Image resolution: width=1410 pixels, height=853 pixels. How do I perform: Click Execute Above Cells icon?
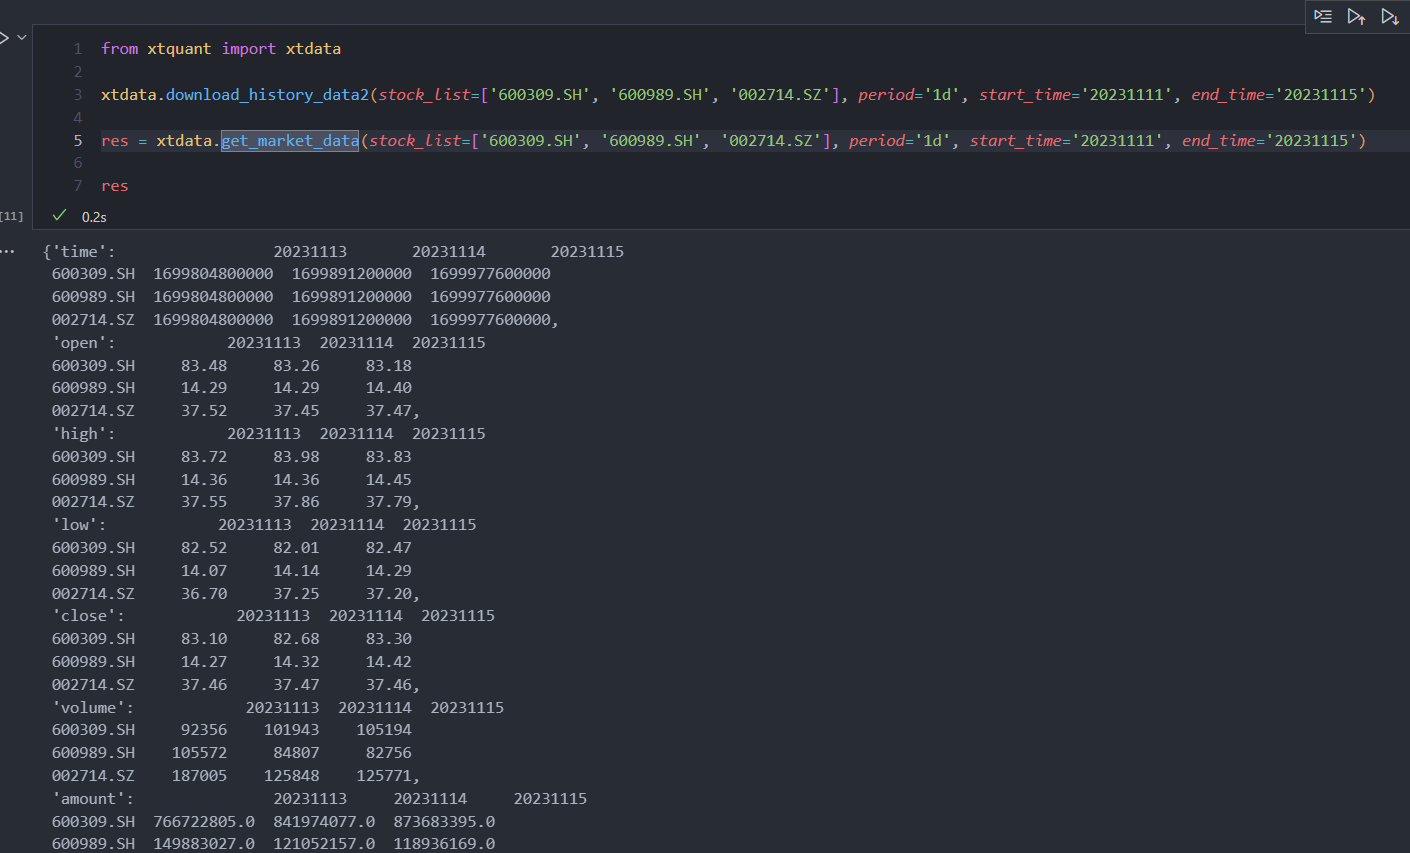[1356, 16]
